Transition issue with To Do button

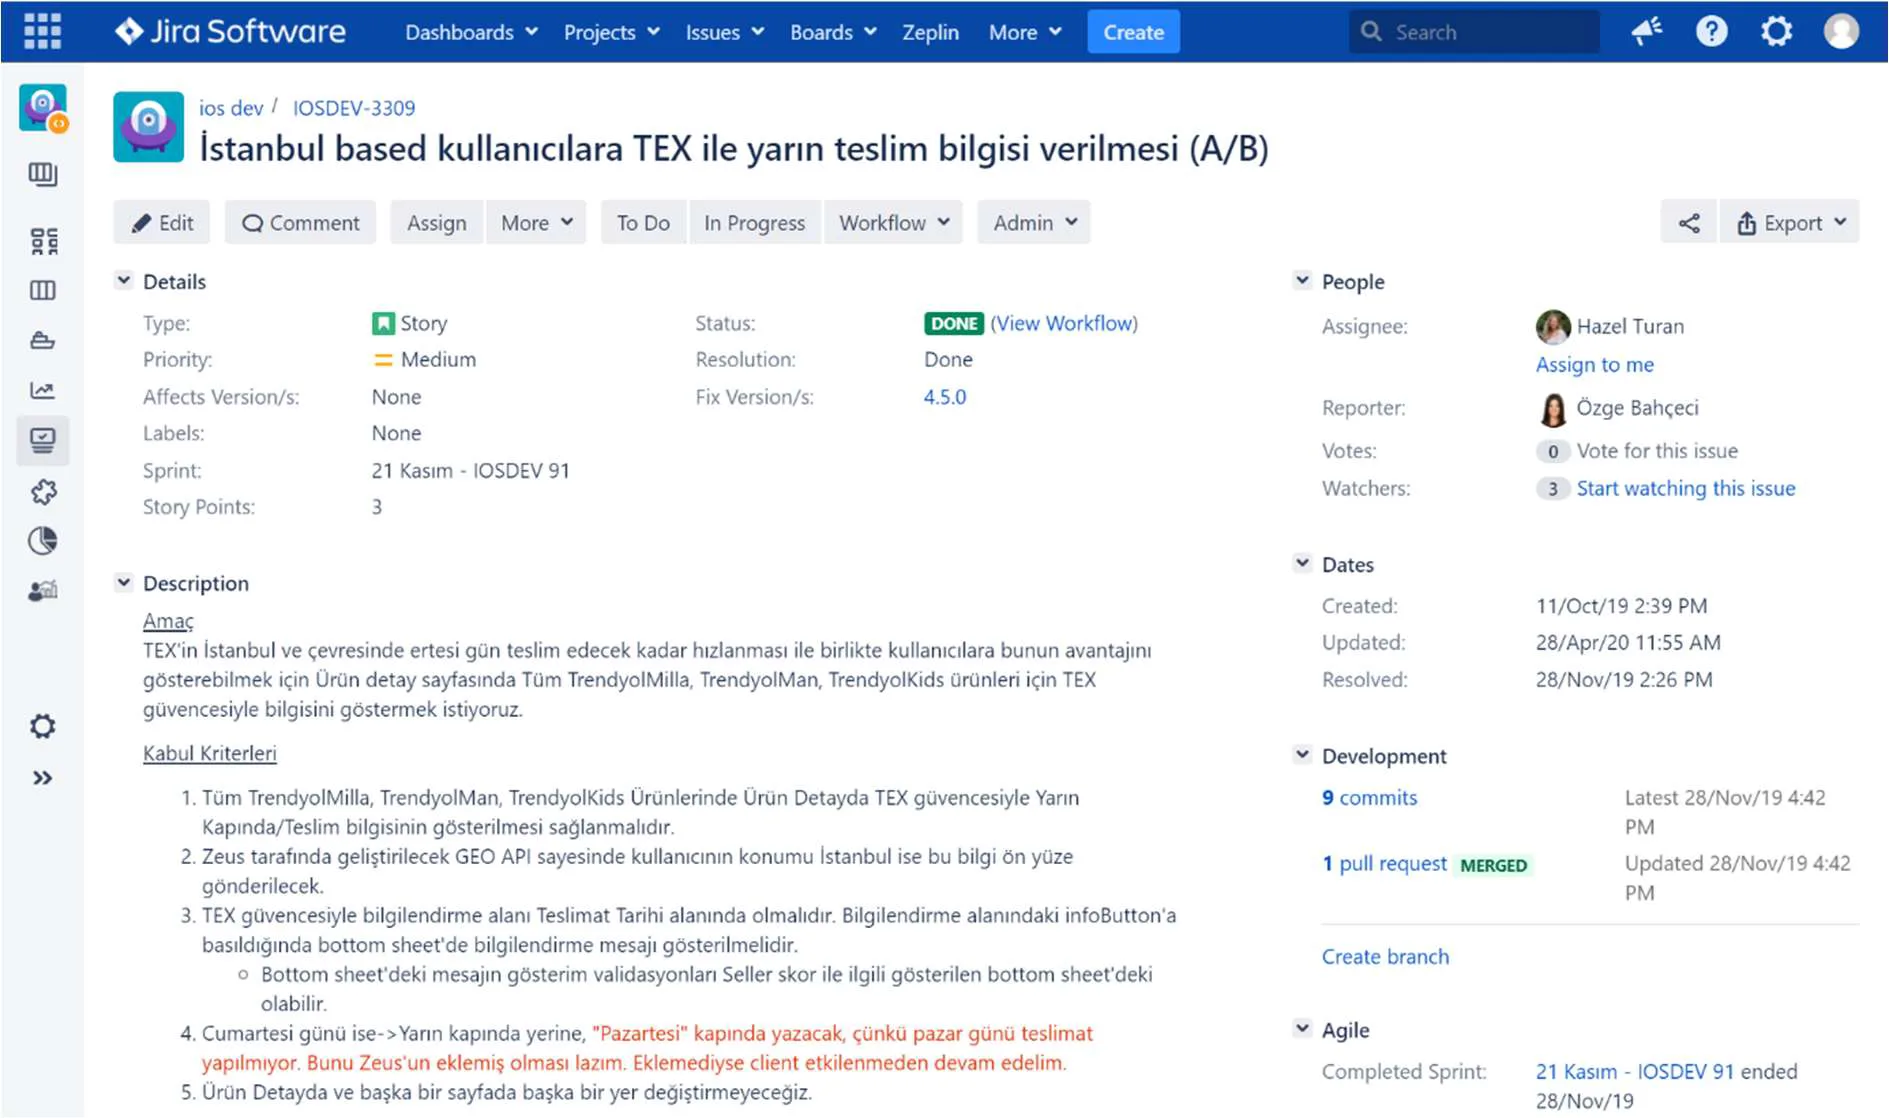(643, 223)
